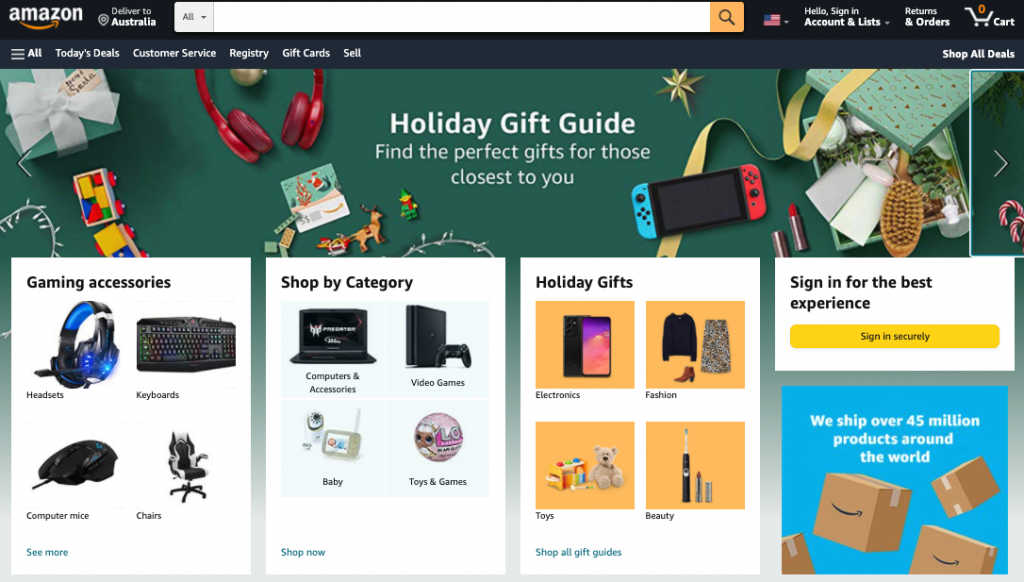Image resolution: width=1024 pixels, height=582 pixels.
Task: Open Gift Cards in navigation bar
Action: 306,54
